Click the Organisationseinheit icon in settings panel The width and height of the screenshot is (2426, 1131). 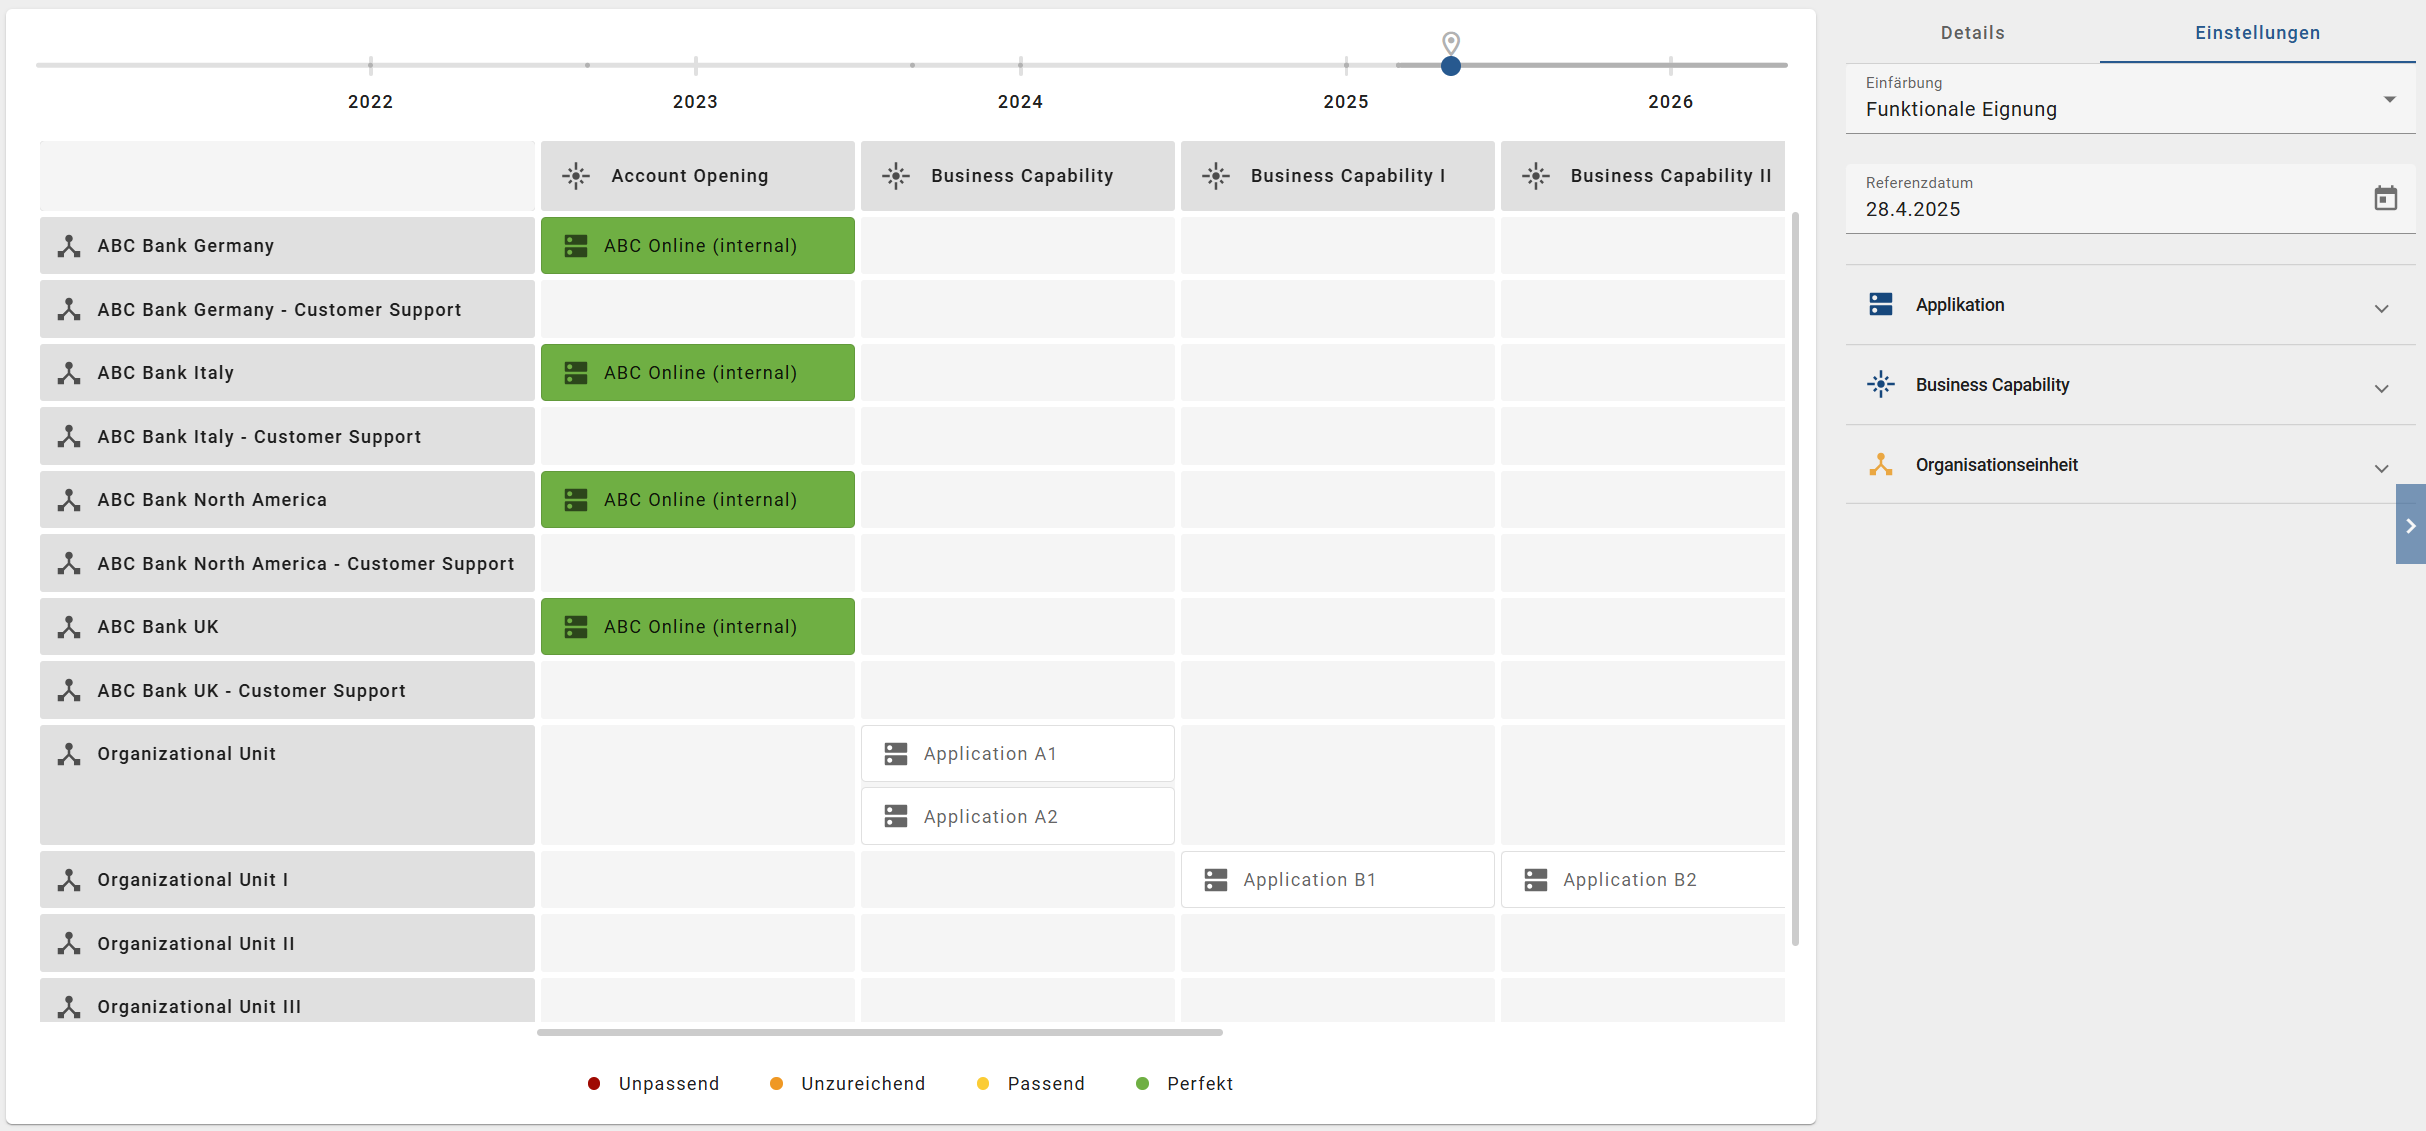[x=1881, y=464]
